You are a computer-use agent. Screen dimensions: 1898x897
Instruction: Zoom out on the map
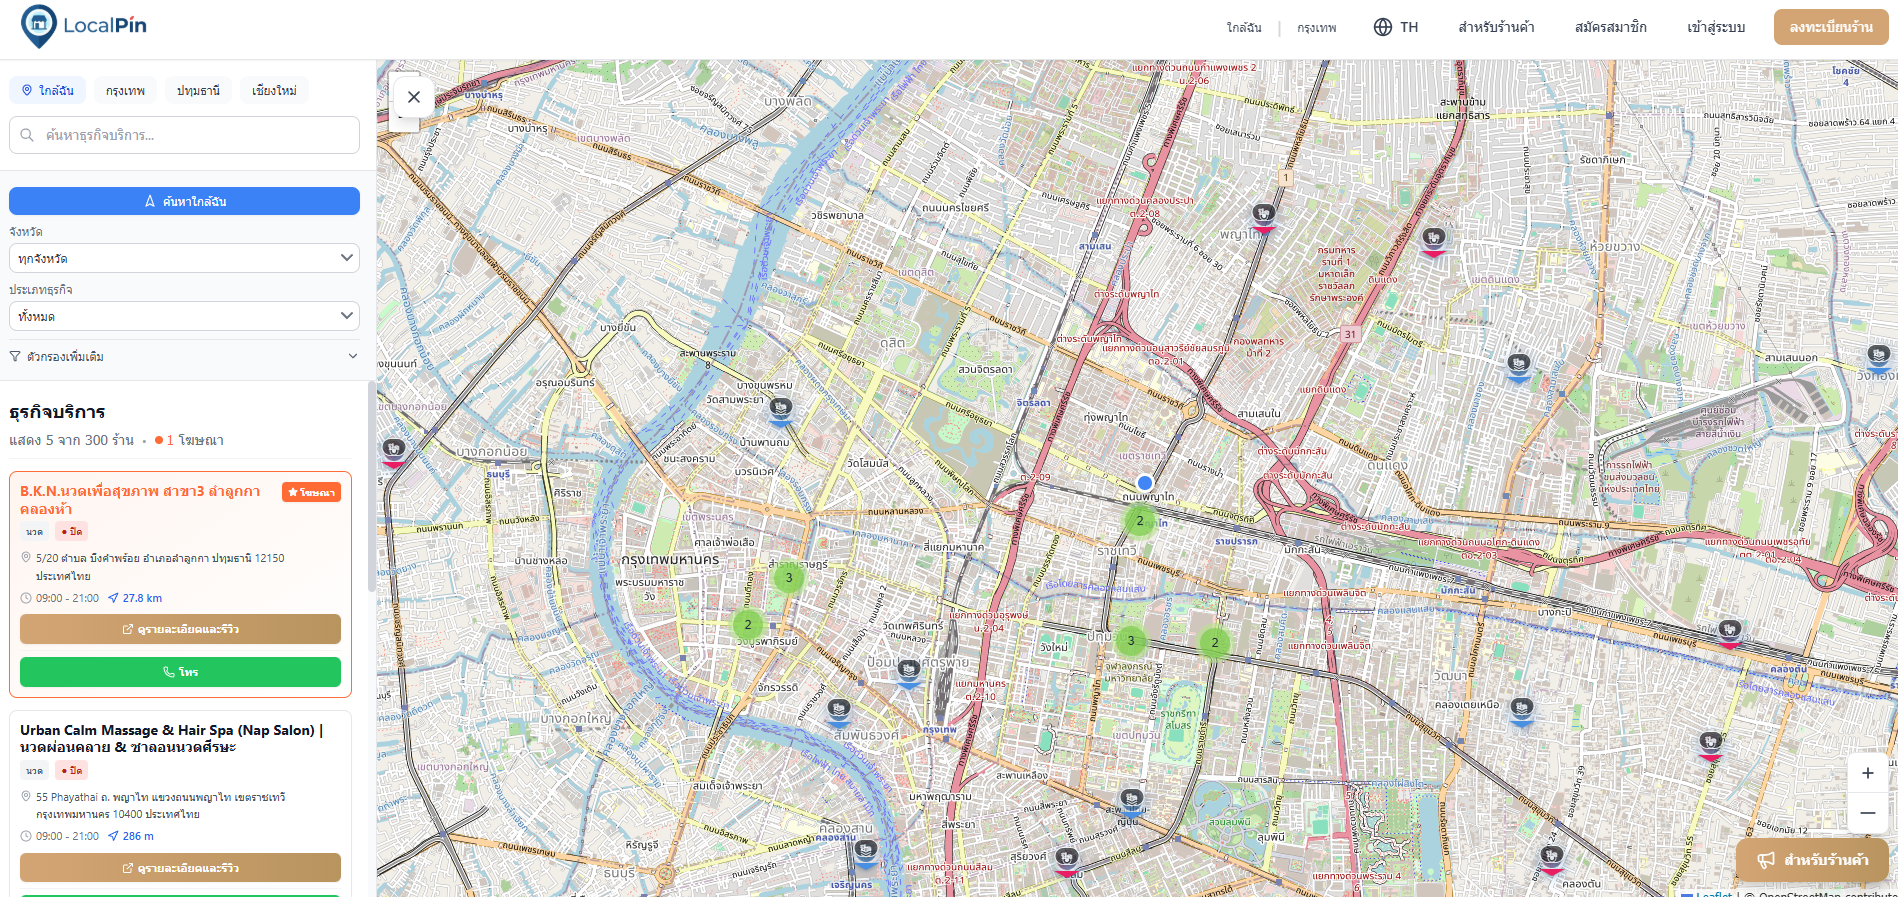point(1867,813)
